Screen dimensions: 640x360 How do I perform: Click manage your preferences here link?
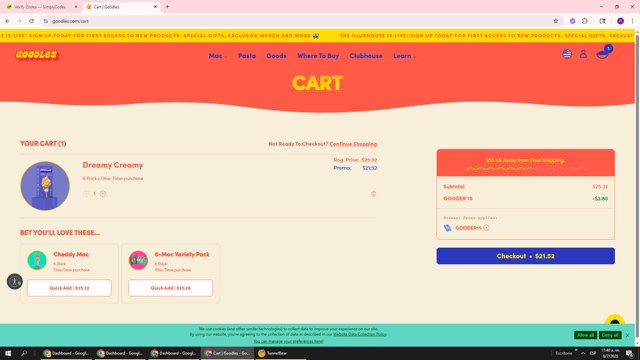[x=288, y=341]
